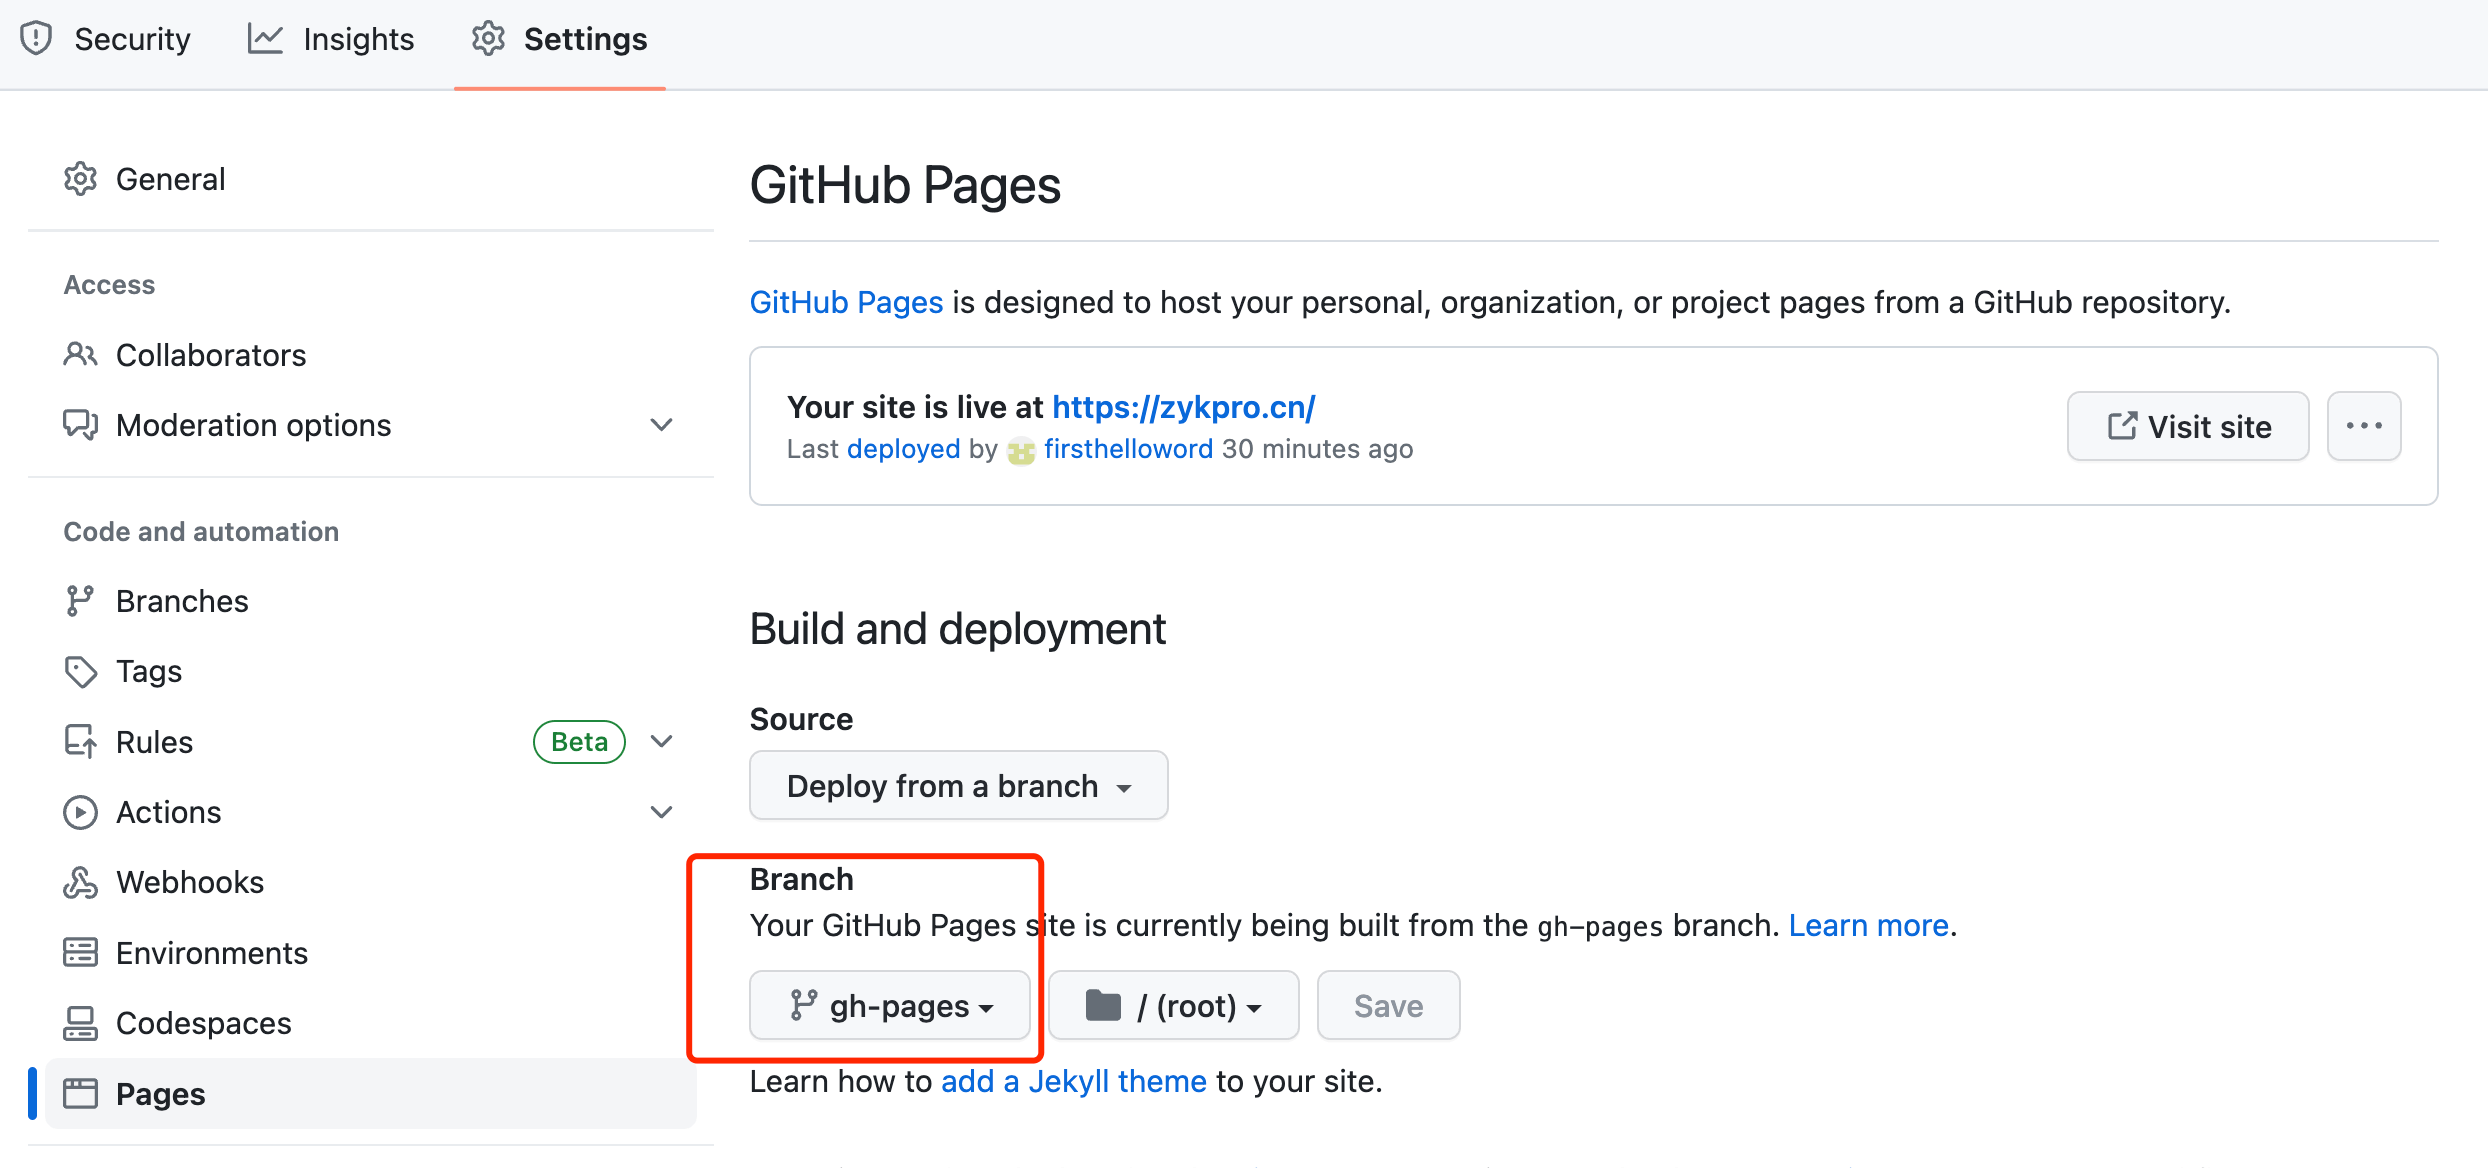Click the Codespaces icon in sidebar
Image resolution: width=2488 pixels, height=1168 pixels.
point(80,1023)
